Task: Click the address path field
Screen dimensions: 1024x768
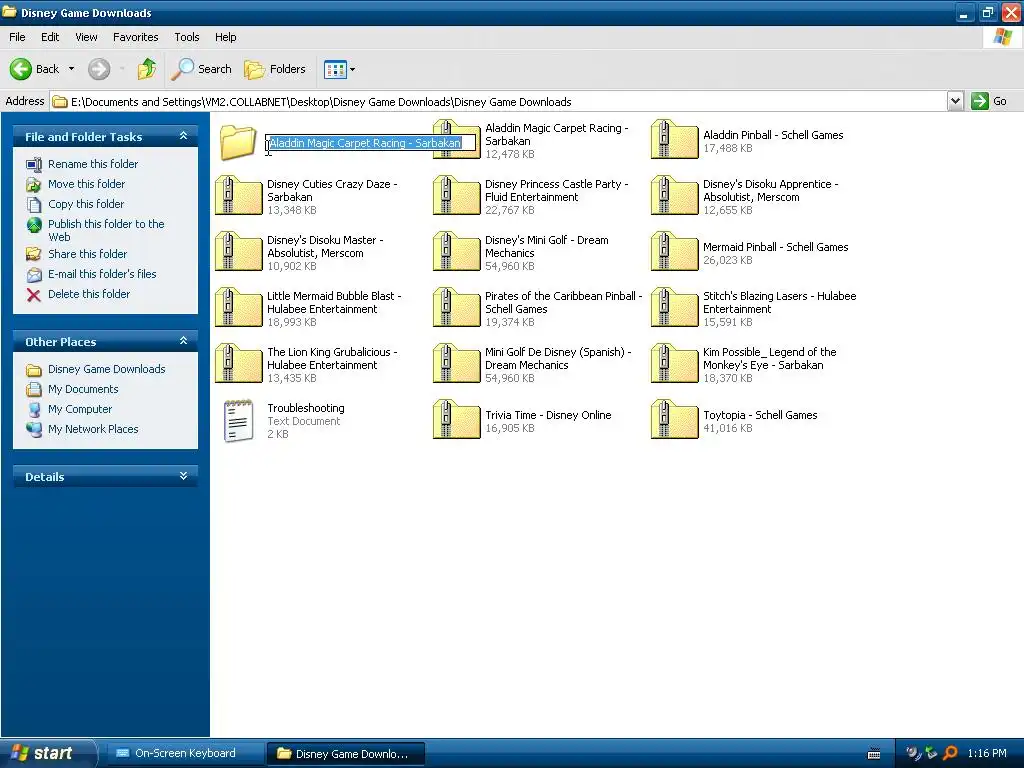Action: click(498, 101)
